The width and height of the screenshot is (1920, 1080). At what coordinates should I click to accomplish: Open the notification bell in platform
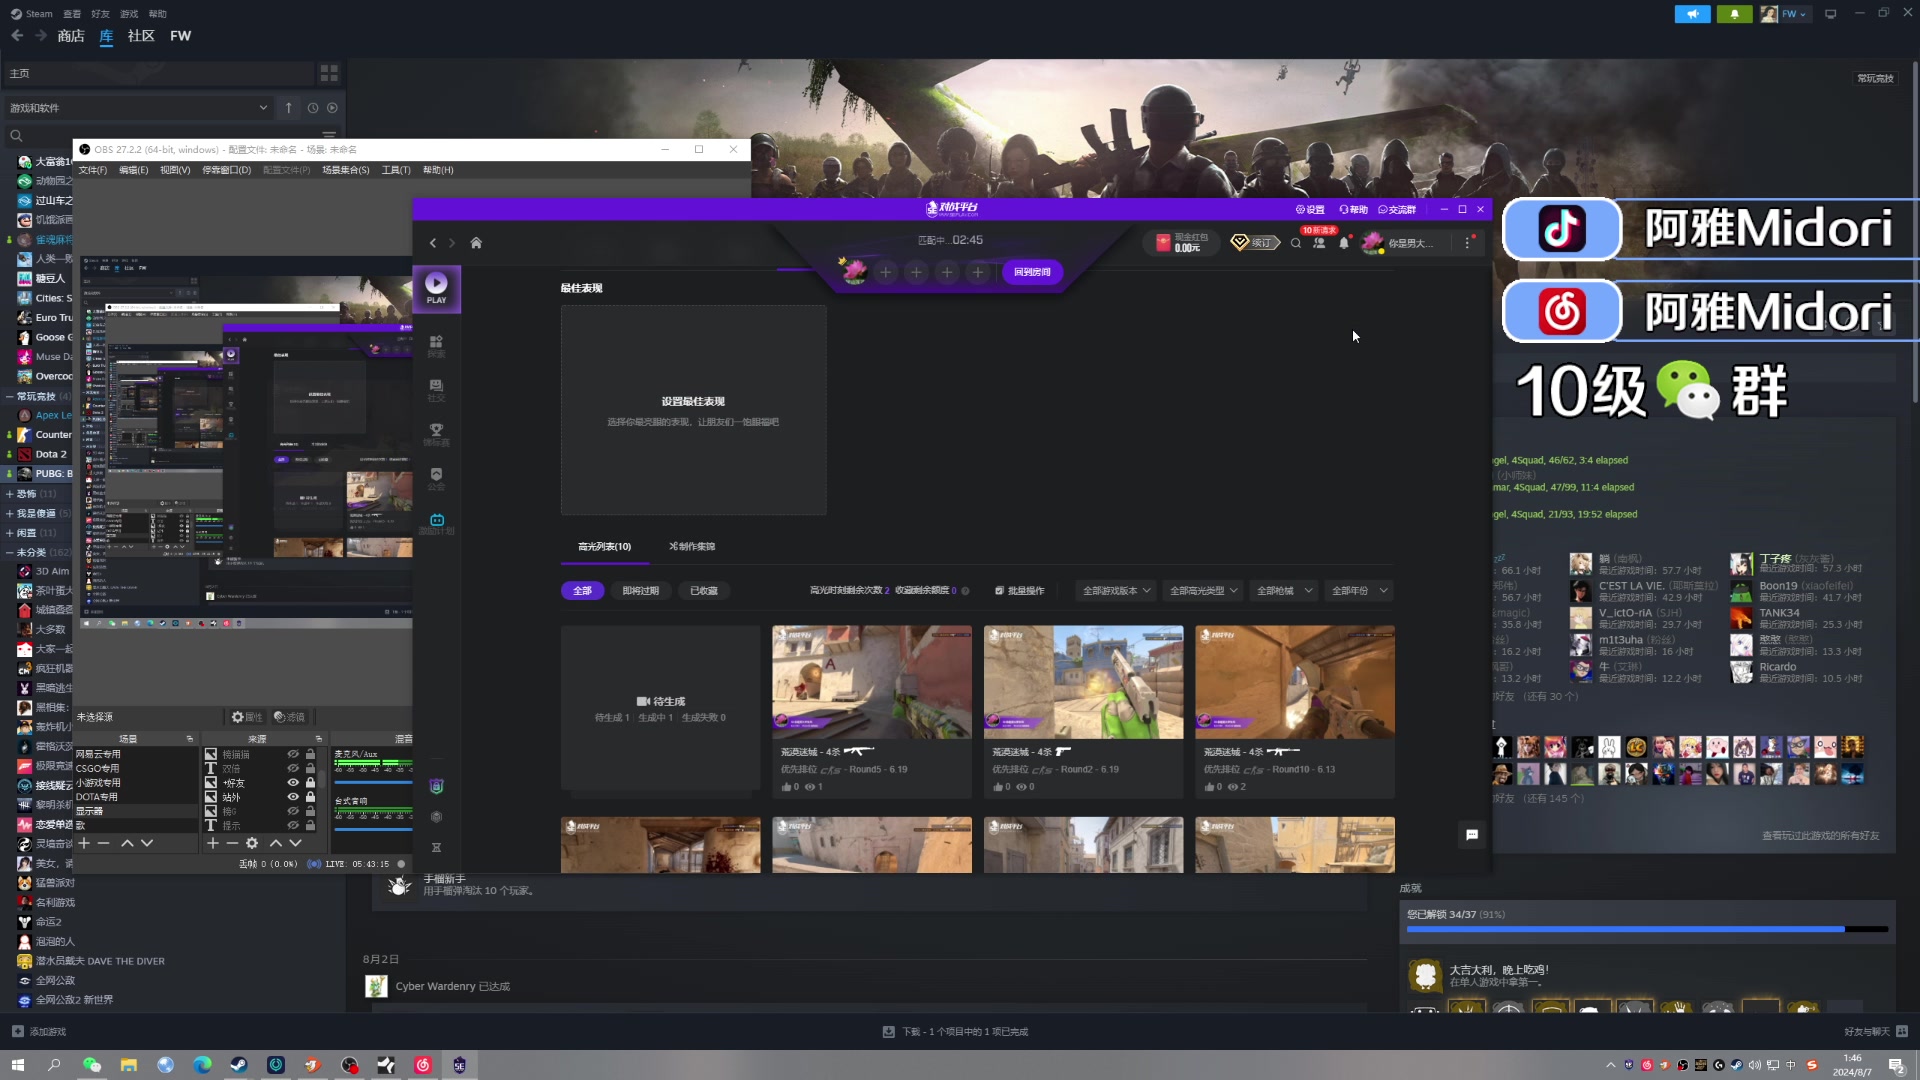1344,243
